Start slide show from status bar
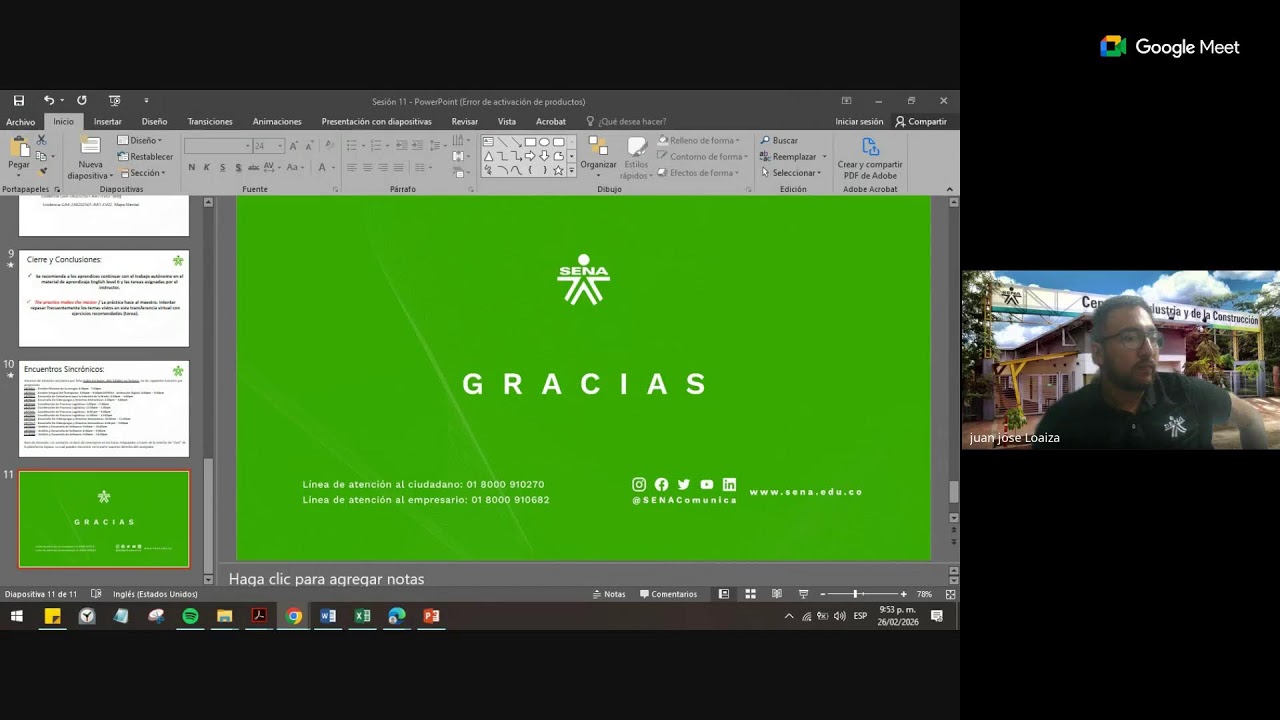 click(x=803, y=594)
